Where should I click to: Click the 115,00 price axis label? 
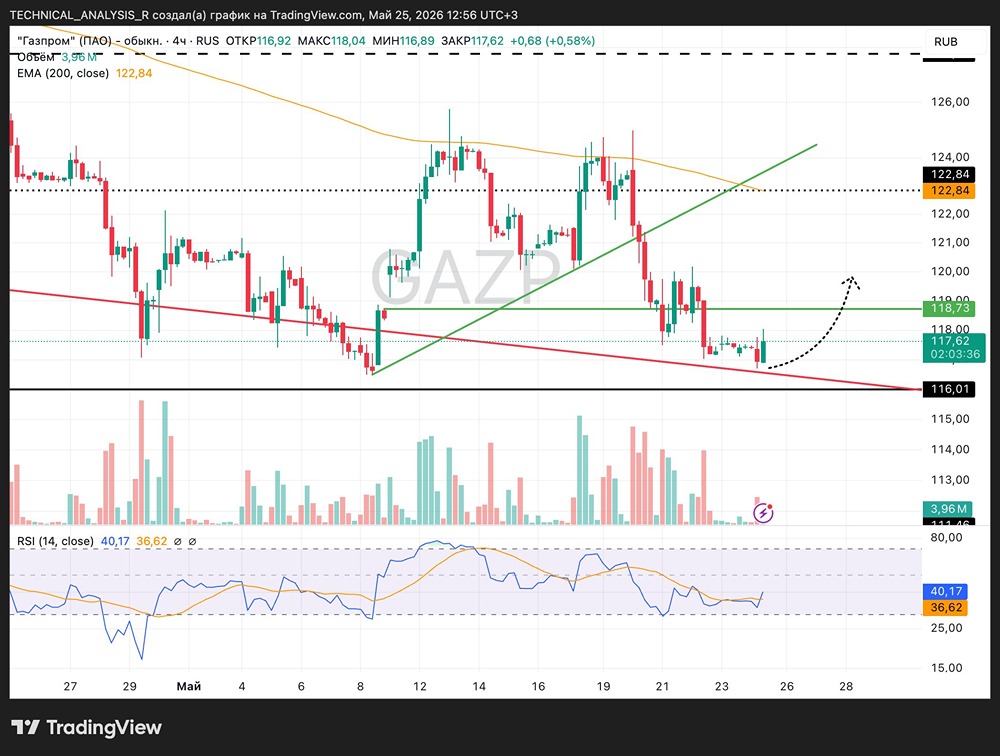[950, 419]
